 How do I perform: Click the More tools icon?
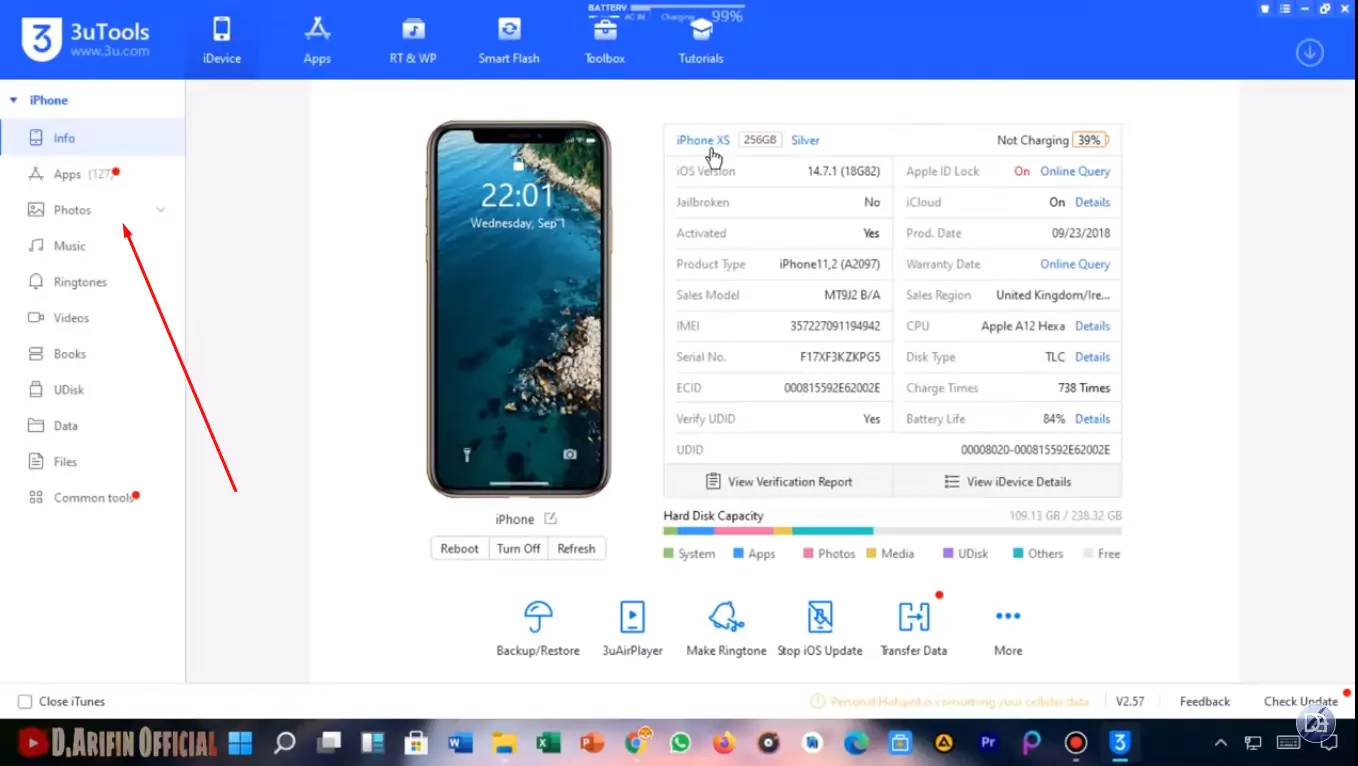click(x=1008, y=627)
